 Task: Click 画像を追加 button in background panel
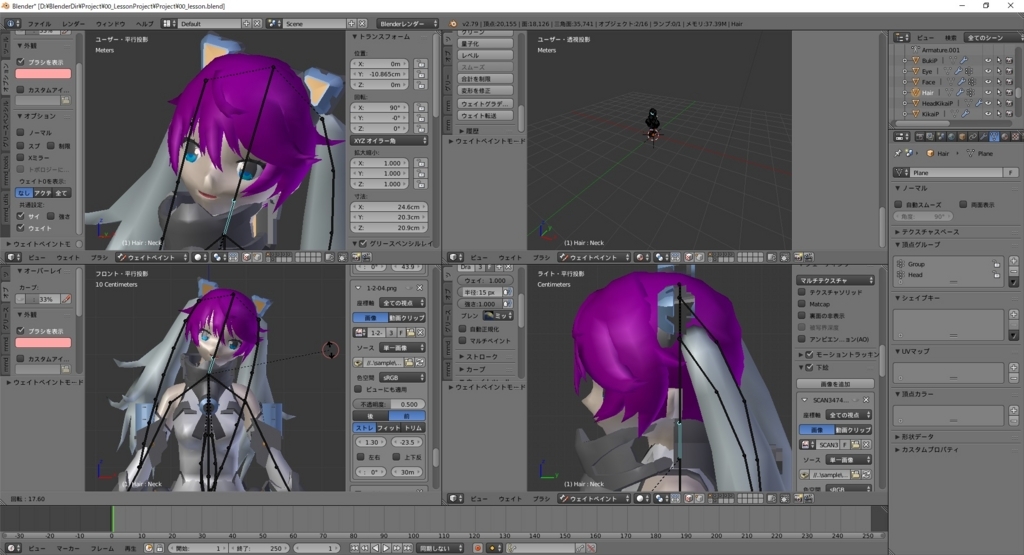click(x=835, y=384)
